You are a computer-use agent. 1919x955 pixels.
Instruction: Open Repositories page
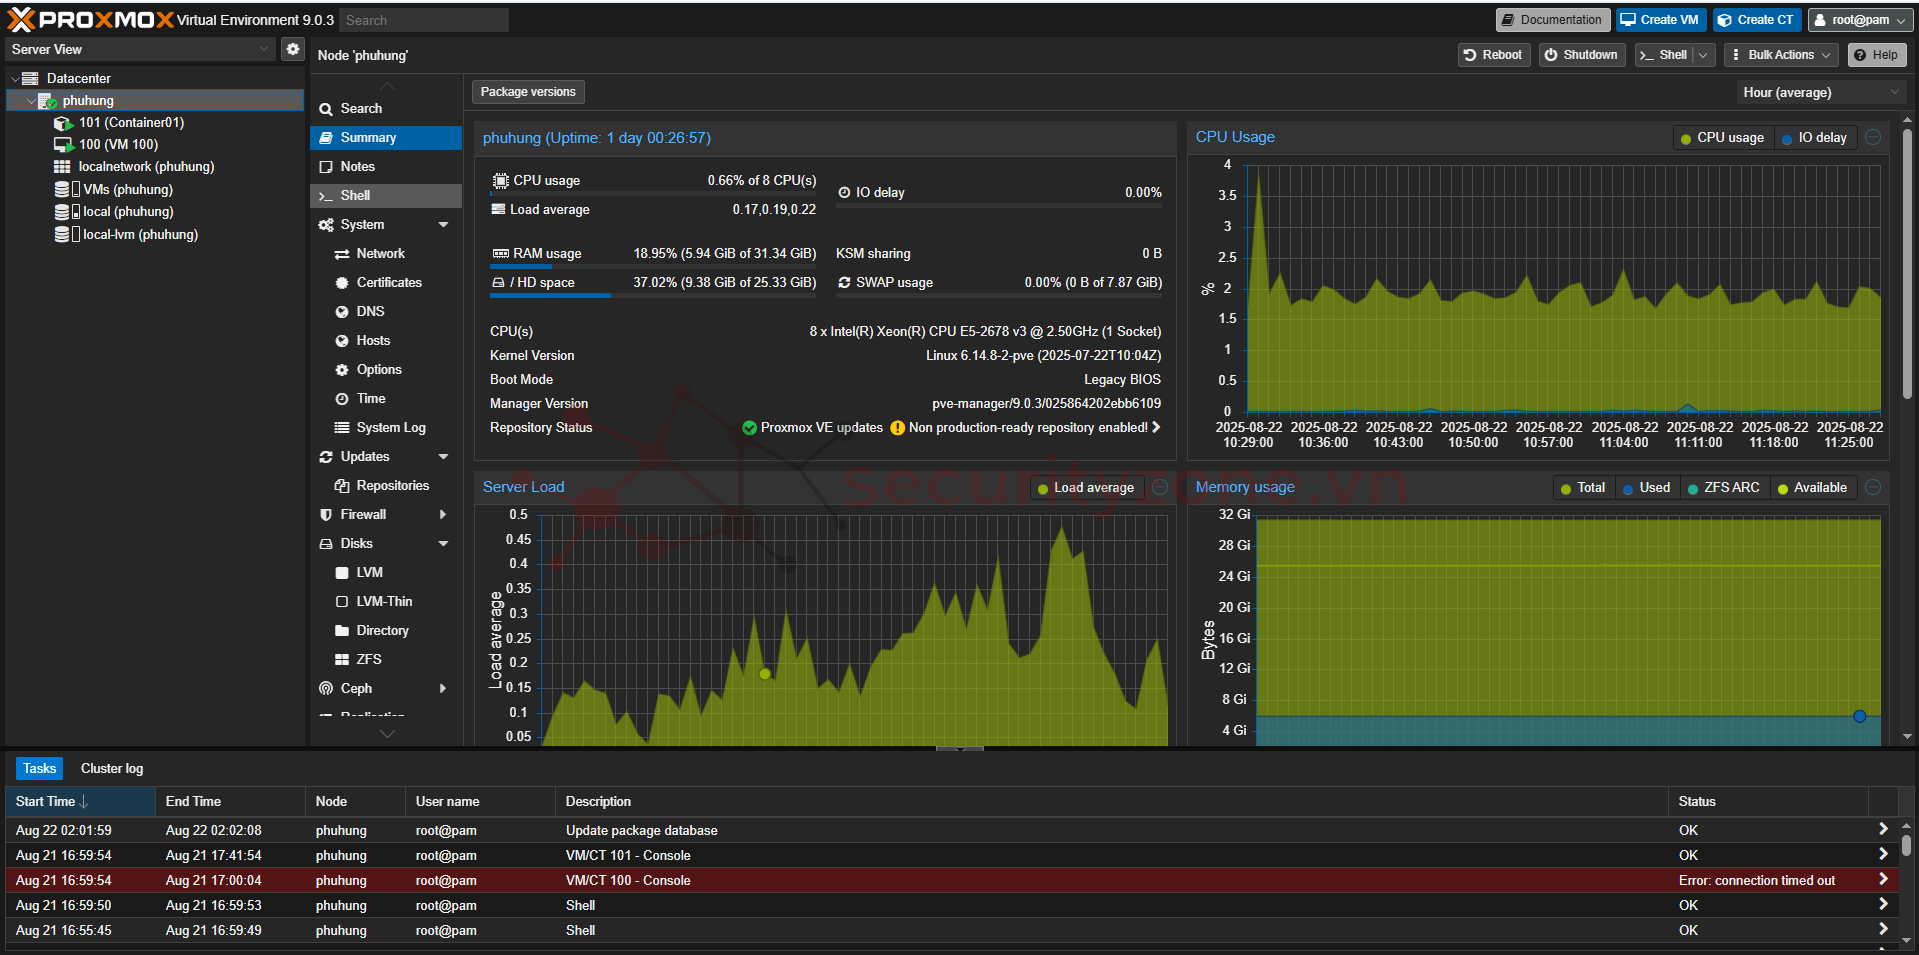386,486
